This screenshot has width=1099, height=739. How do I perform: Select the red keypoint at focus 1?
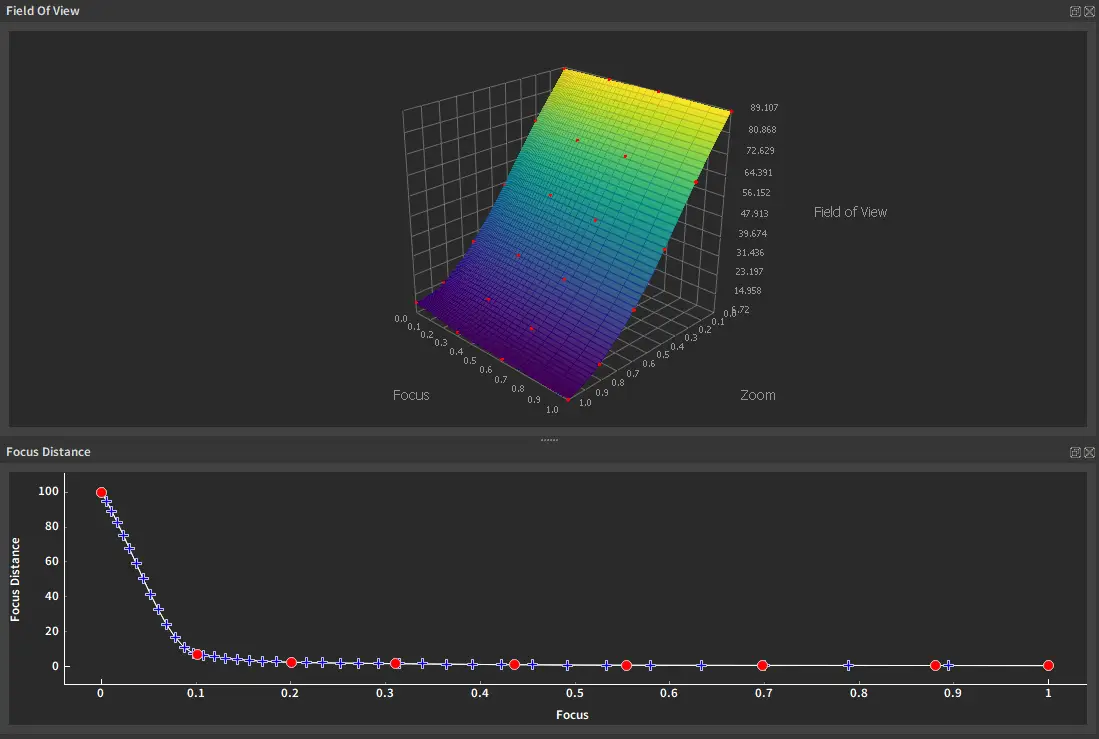[1048, 665]
